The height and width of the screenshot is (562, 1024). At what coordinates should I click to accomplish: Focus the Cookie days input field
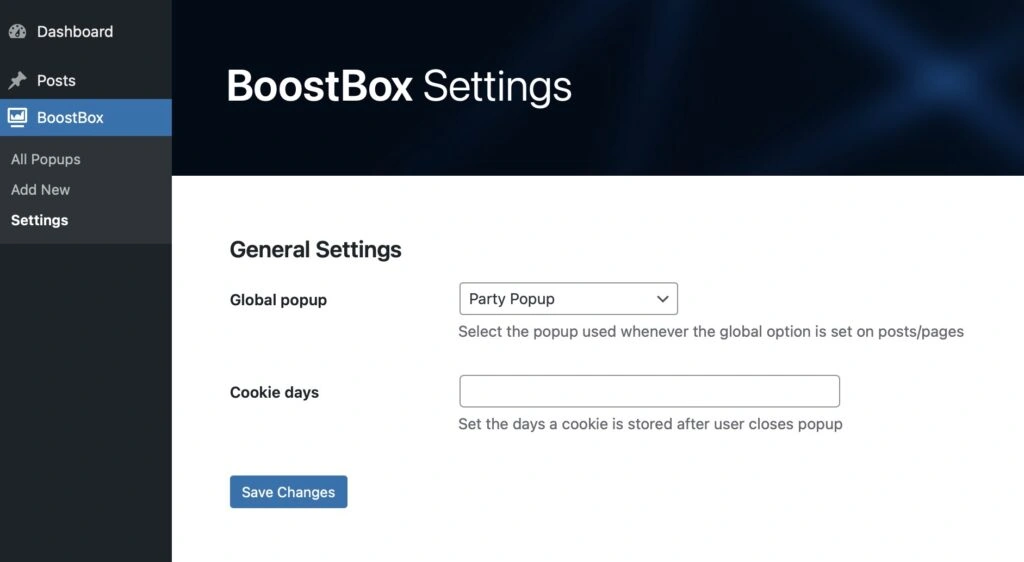pyautogui.click(x=649, y=391)
